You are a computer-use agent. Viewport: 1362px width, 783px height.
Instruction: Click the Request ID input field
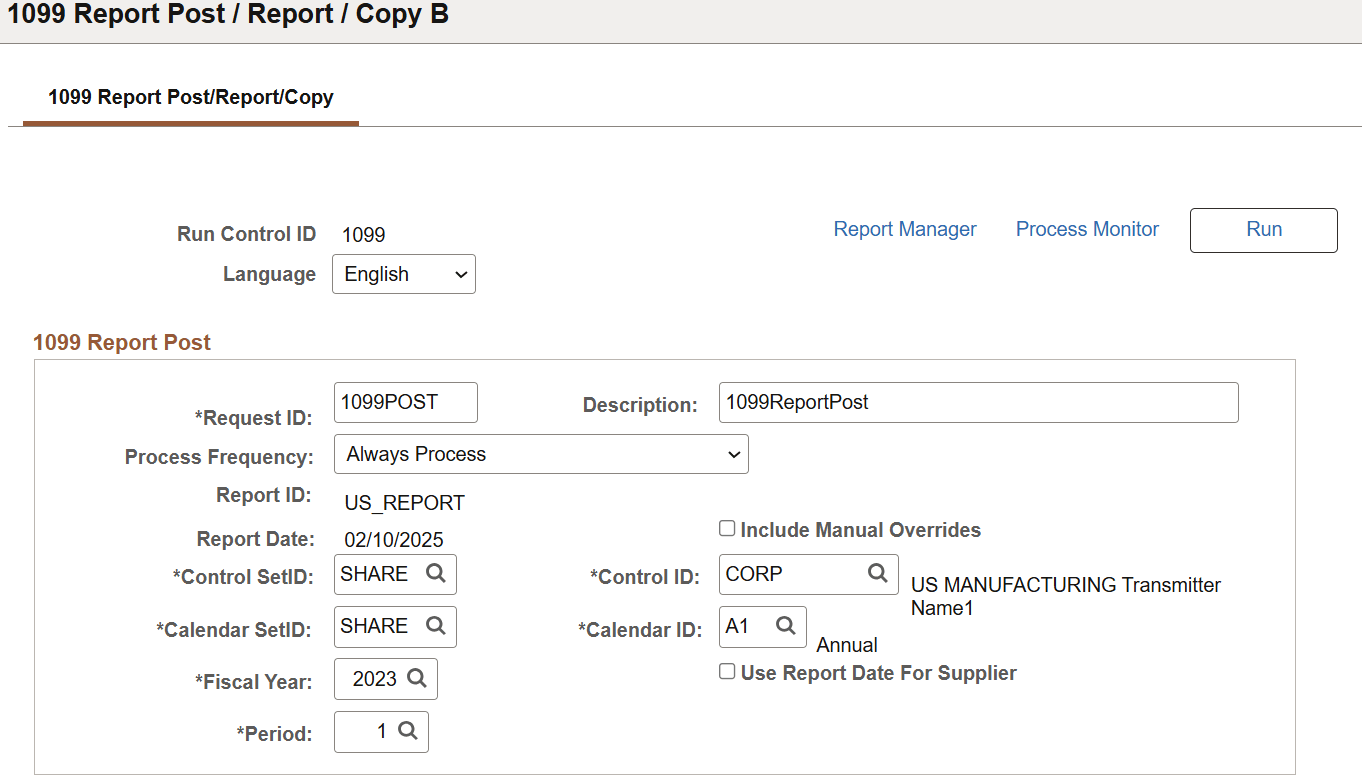point(405,402)
